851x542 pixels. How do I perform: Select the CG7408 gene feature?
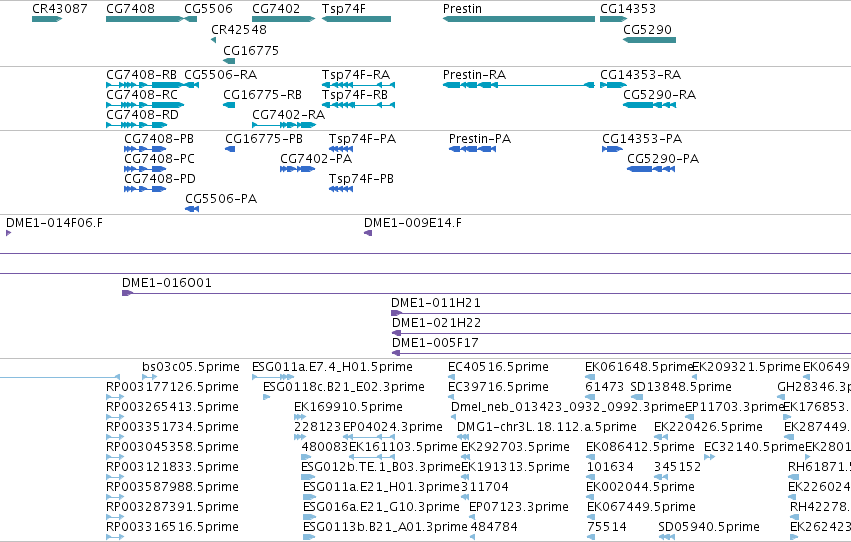point(144,19)
